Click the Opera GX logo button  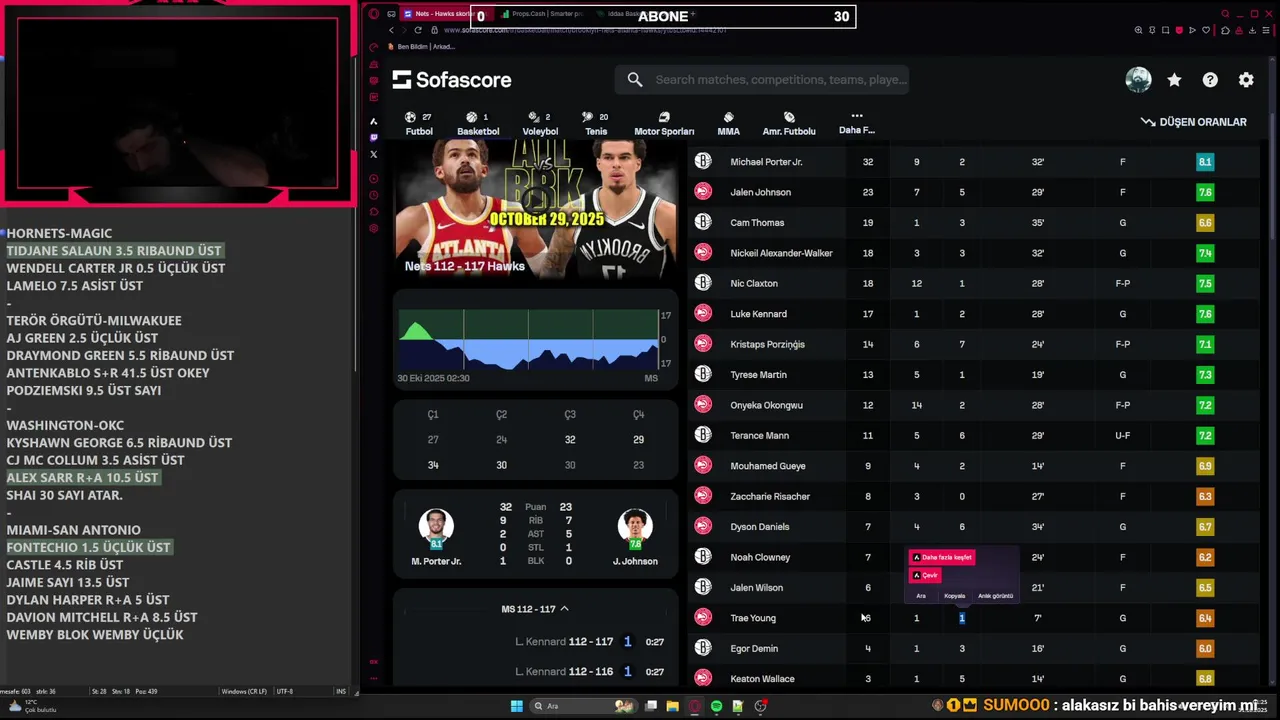pos(374,14)
